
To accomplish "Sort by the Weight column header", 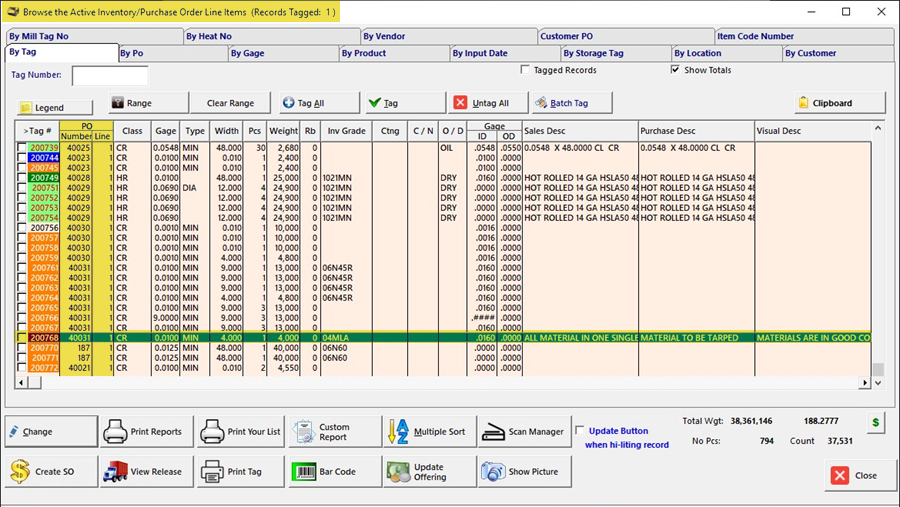I will 284,131.
